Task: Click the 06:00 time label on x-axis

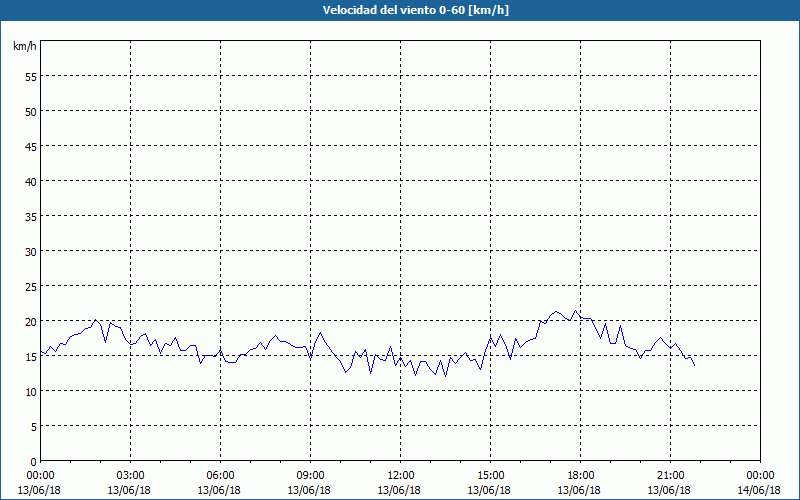Action: pos(220,476)
